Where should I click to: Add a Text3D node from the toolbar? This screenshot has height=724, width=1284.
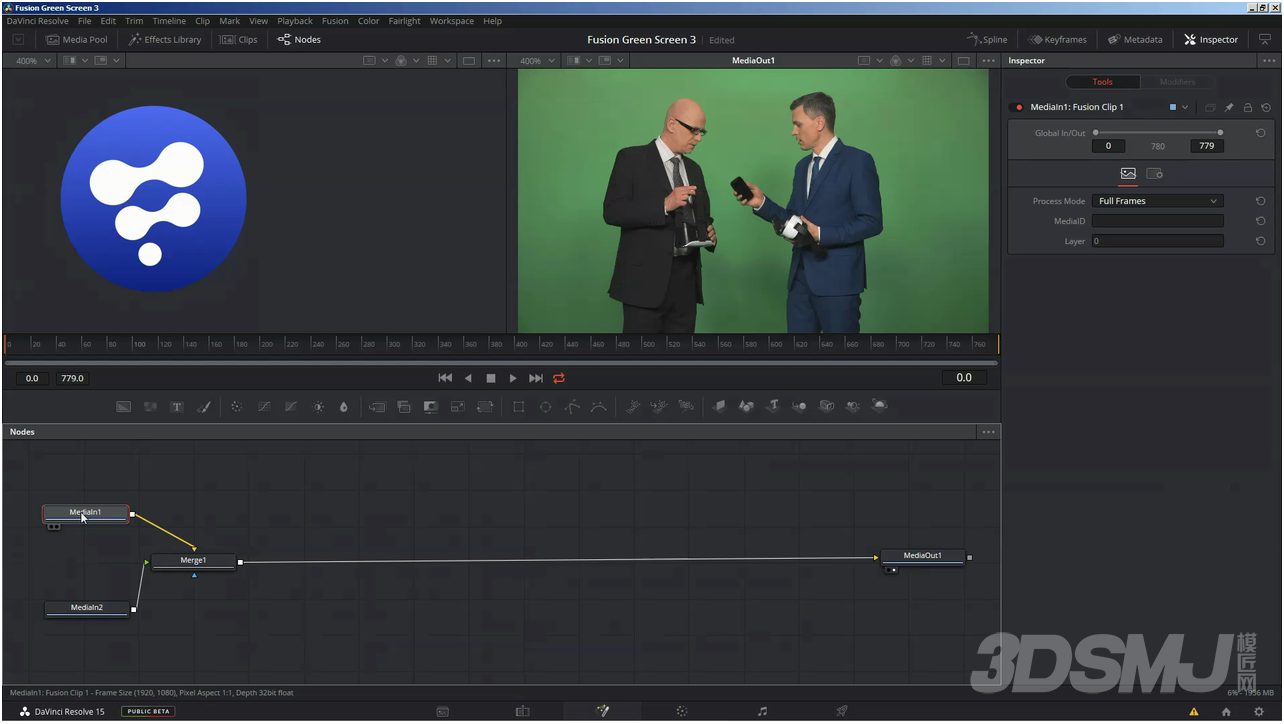click(x=773, y=406)
